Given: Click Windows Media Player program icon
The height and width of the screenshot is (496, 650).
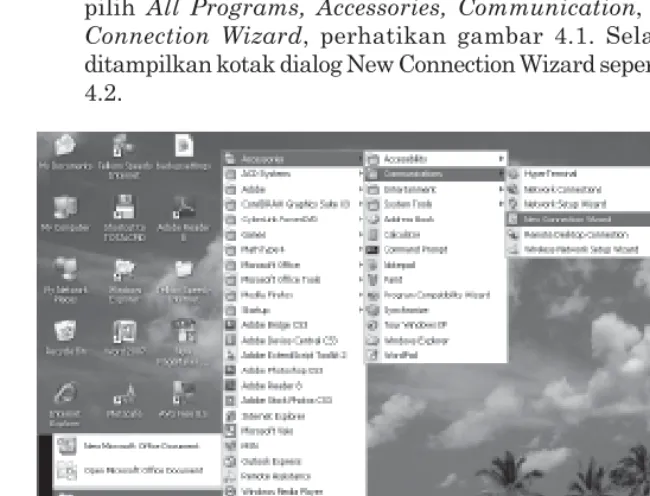Looking at the screenshot, I should pos(230,491).
